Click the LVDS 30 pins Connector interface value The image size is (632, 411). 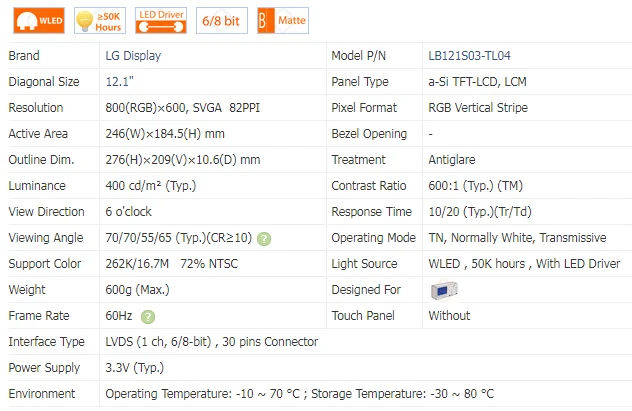tap(212, 342)
